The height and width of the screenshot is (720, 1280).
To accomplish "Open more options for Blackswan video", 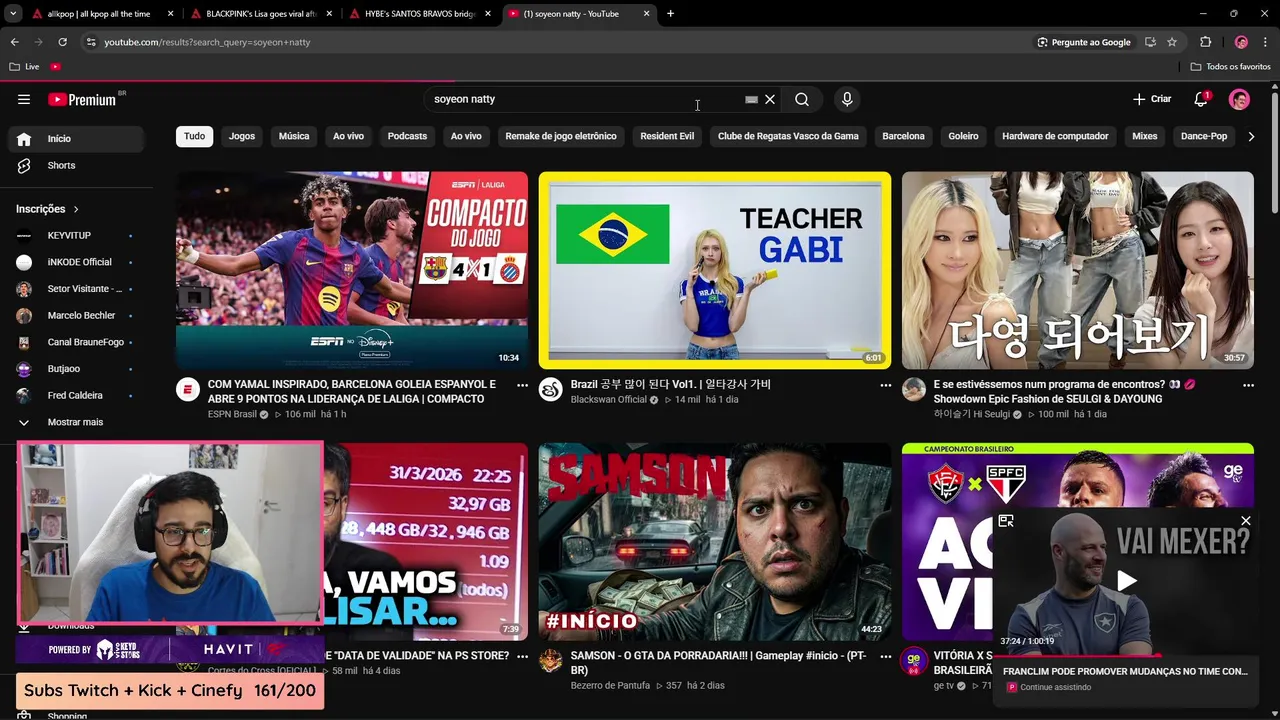I will point(885,385).
